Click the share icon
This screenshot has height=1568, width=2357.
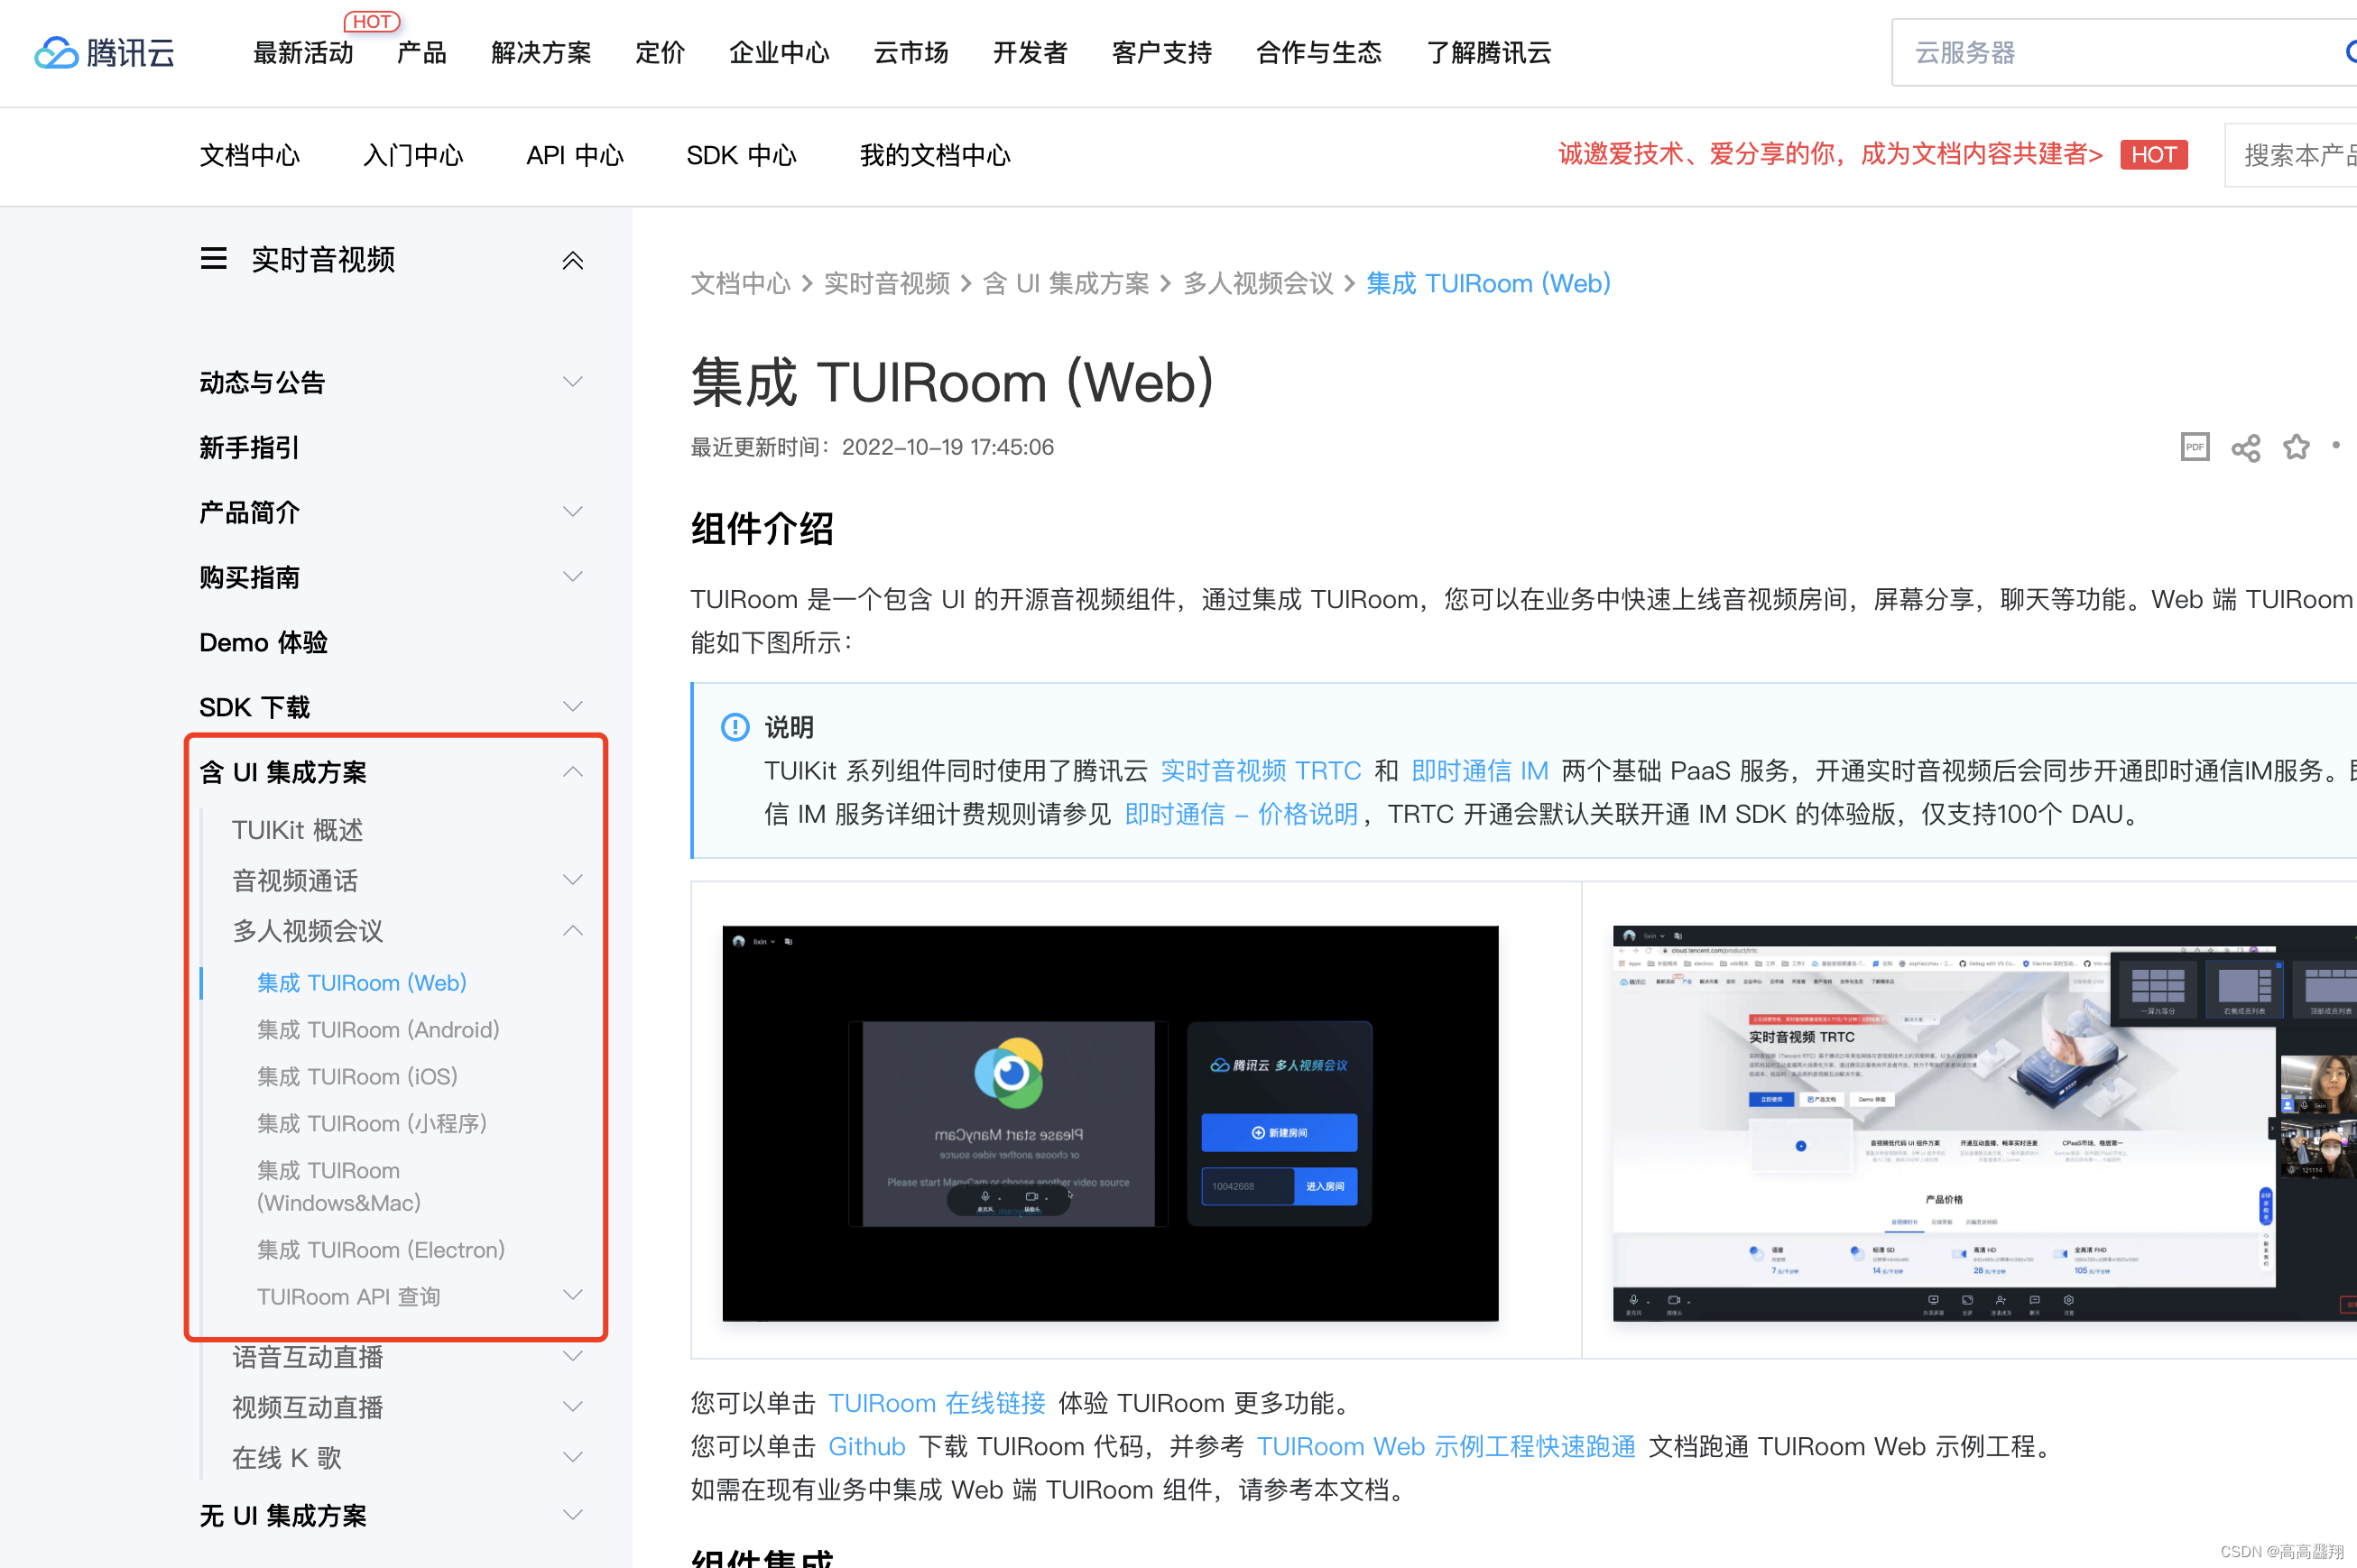[x=2245, y=448]
